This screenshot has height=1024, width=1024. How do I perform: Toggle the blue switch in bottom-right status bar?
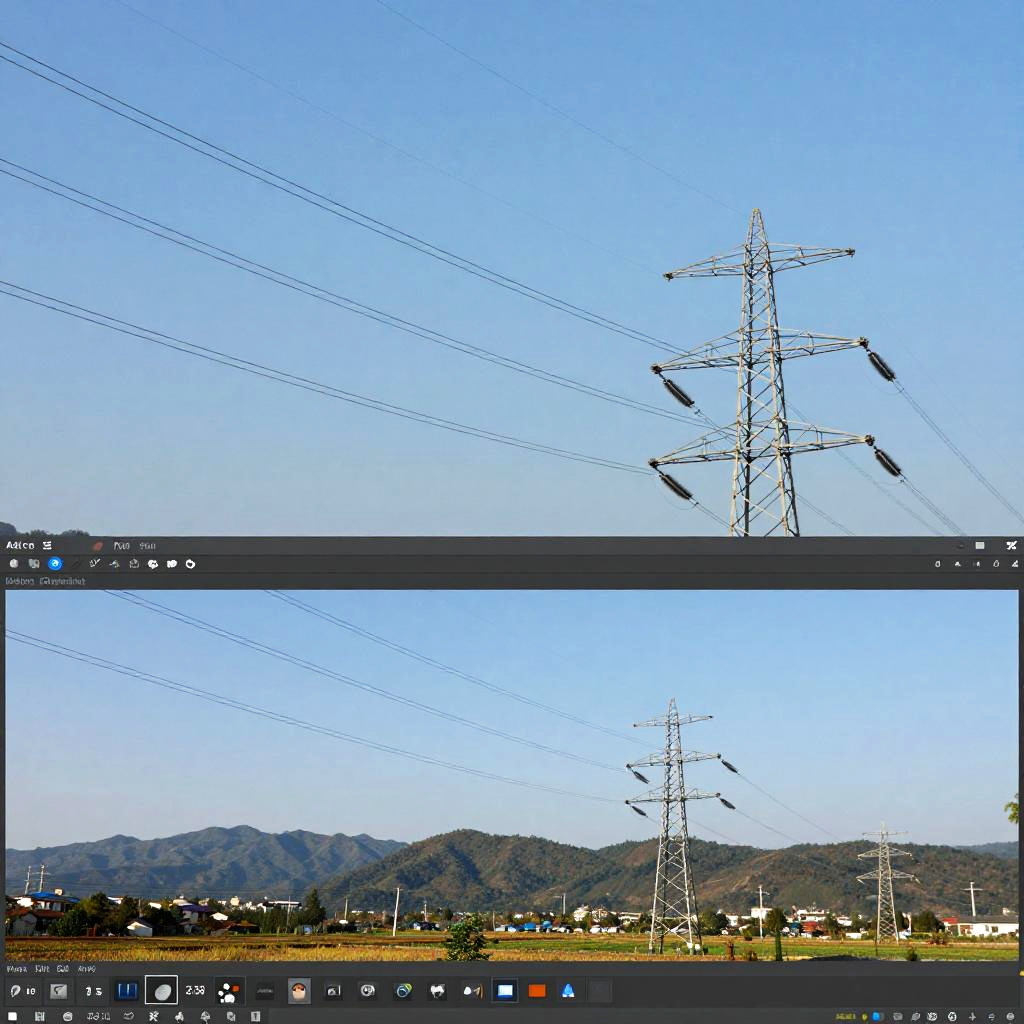point(876,1016)
